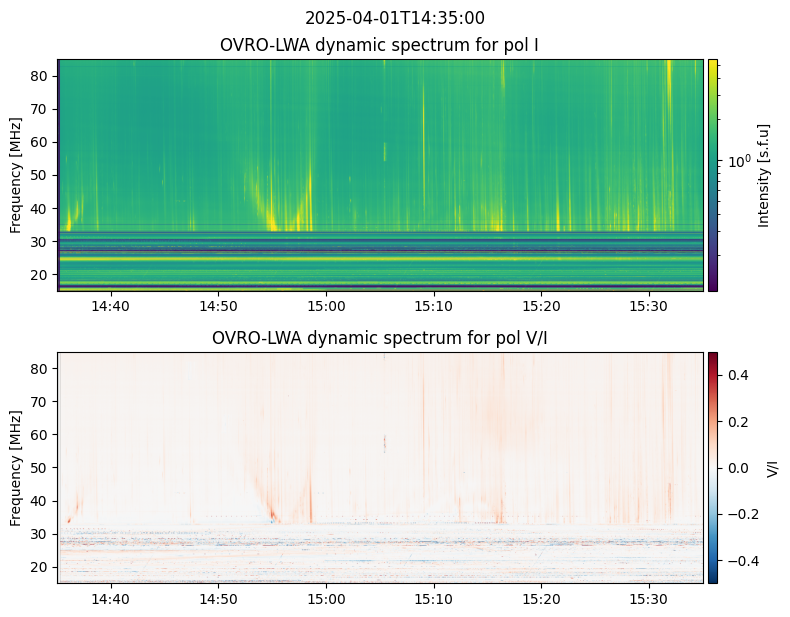Click the bright burst near 14:55 in pol I
790x617 pixels.
(271, 220)
